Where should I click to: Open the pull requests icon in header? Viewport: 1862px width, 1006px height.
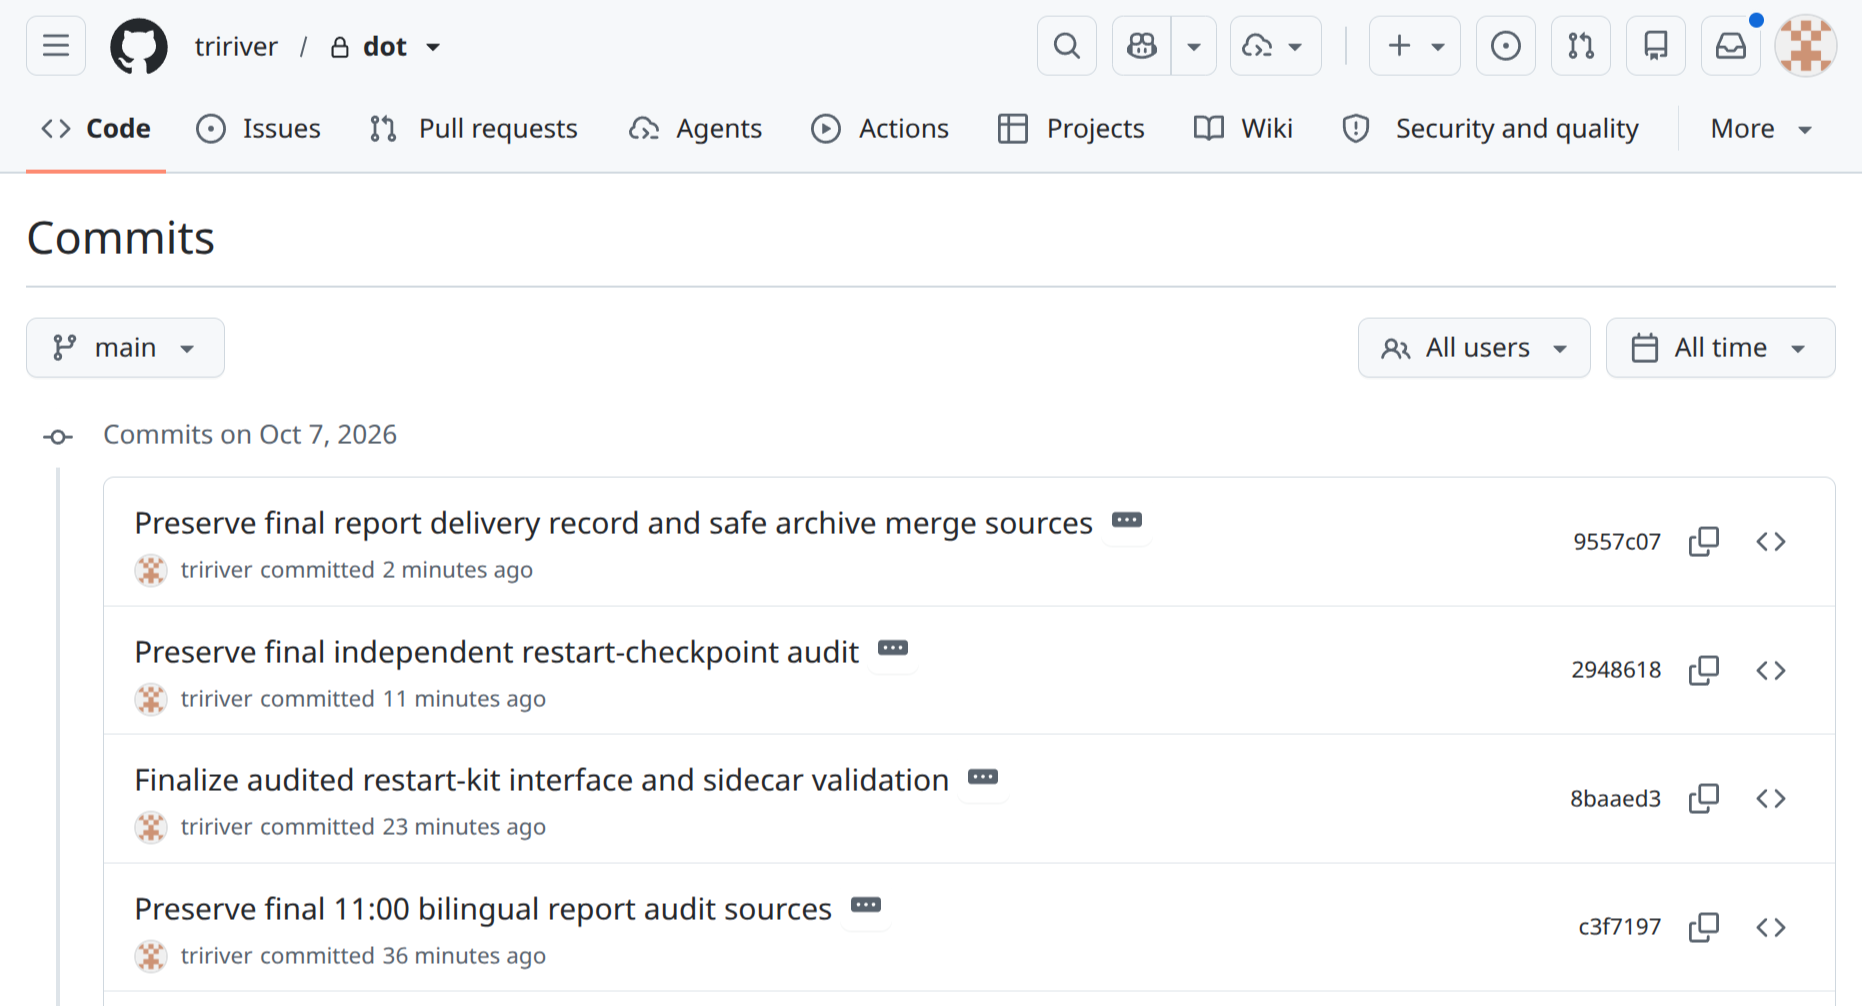click(1580, 46)
